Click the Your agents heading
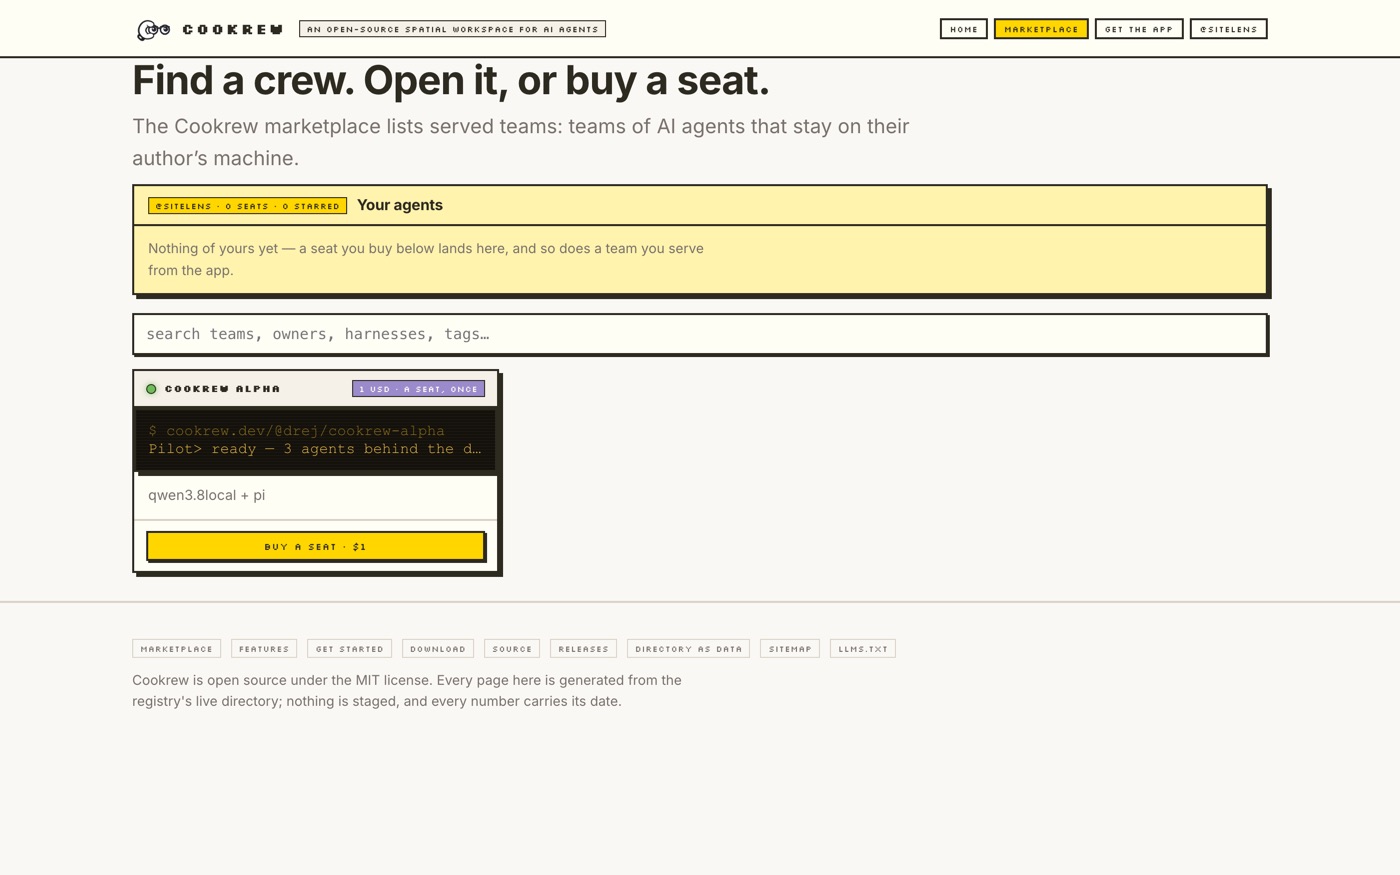Screen dimensions: 1400x875 pyautogui.click(x=400, y=205)
